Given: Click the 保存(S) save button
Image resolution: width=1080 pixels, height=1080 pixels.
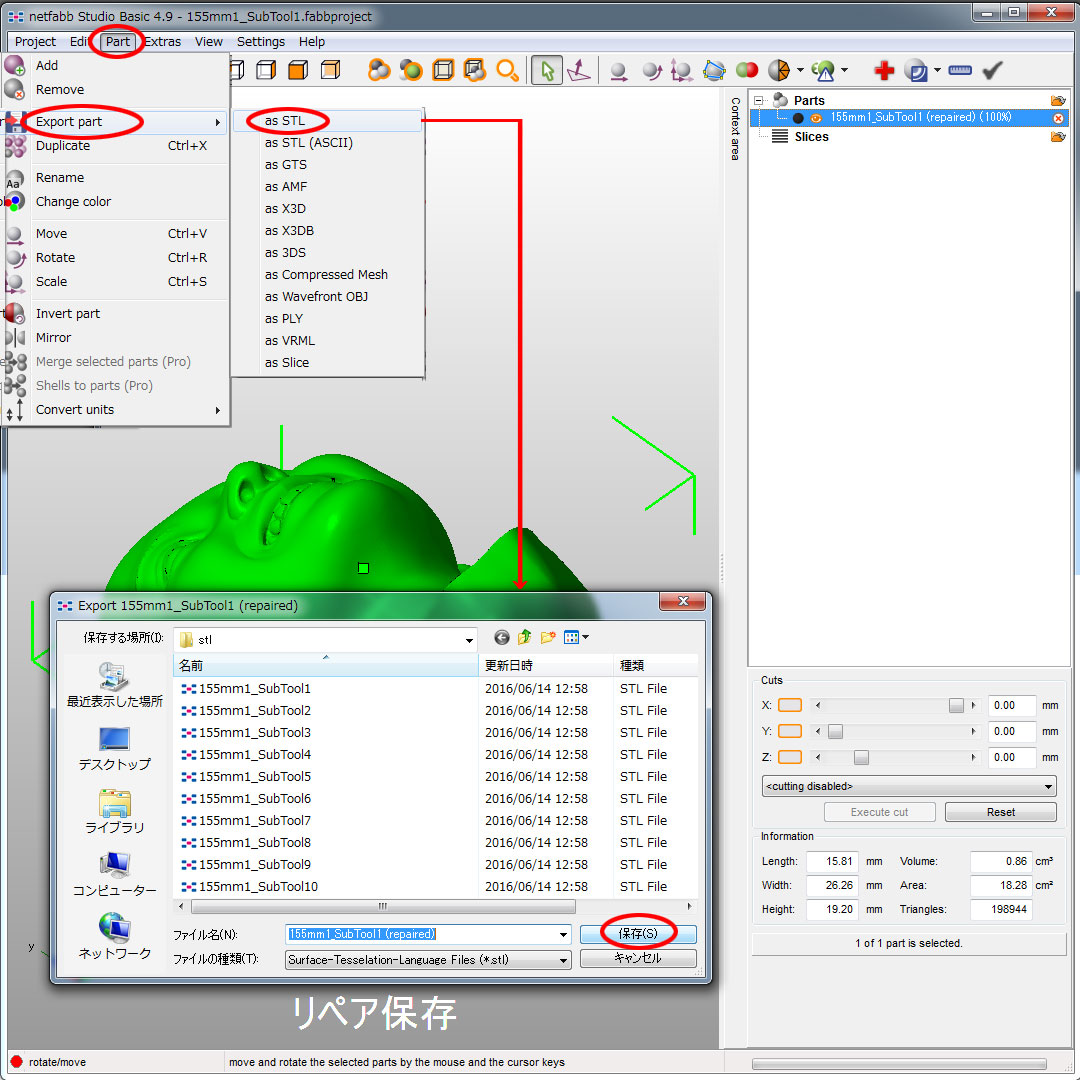Looking at the screenshot, I should tap(638, 934).
